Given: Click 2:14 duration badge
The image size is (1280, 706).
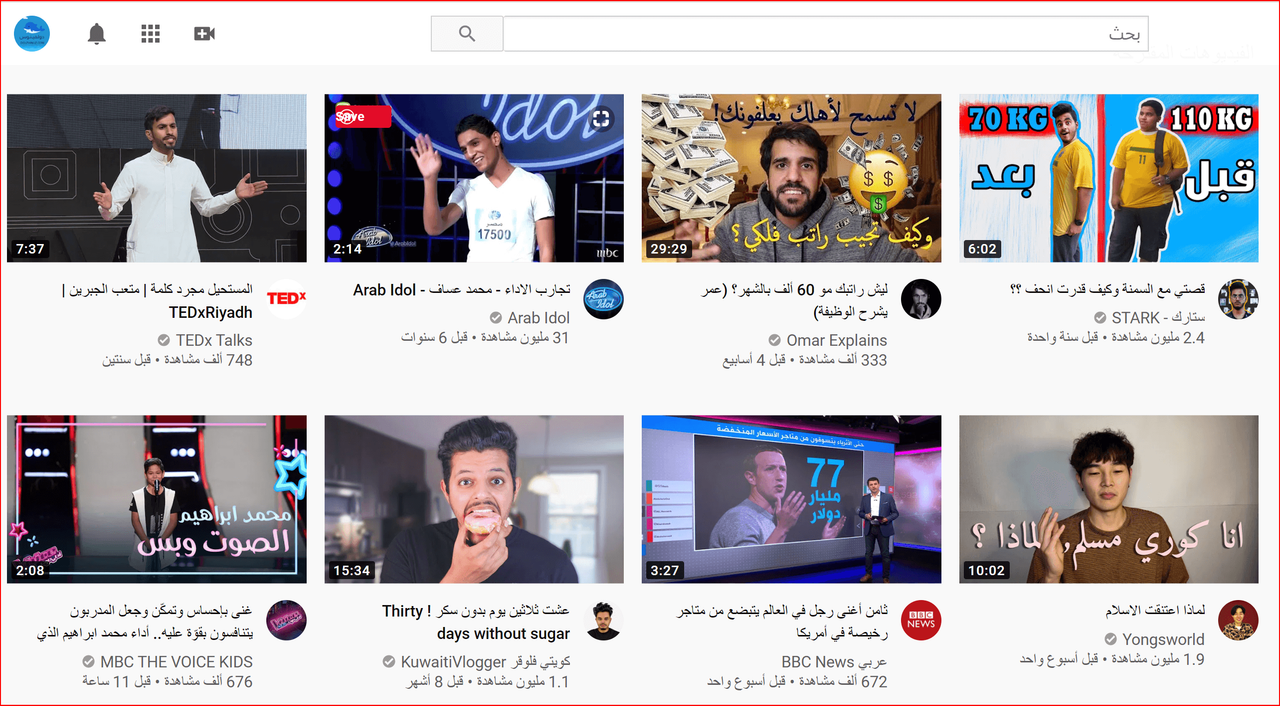Looking at the screenshot, I should pyautogui.click(x=347, y=249).
